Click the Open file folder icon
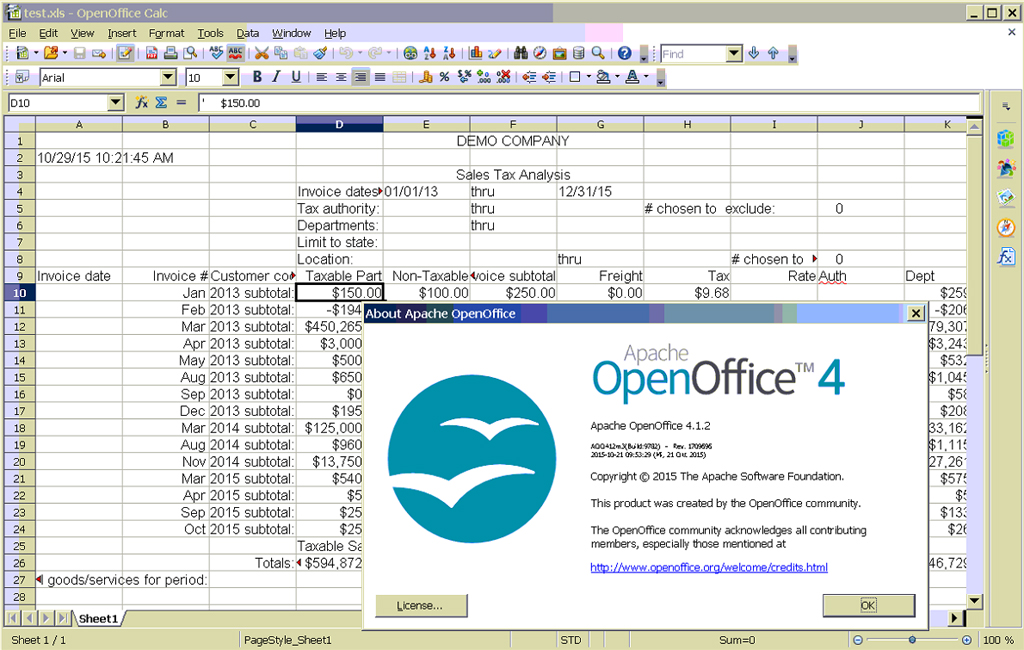 (51, 54)
